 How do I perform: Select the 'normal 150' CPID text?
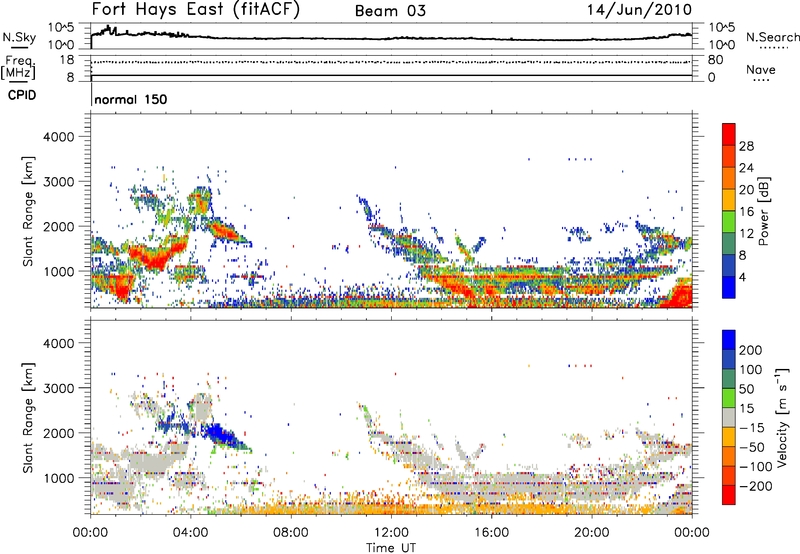(x=131, y=99)
